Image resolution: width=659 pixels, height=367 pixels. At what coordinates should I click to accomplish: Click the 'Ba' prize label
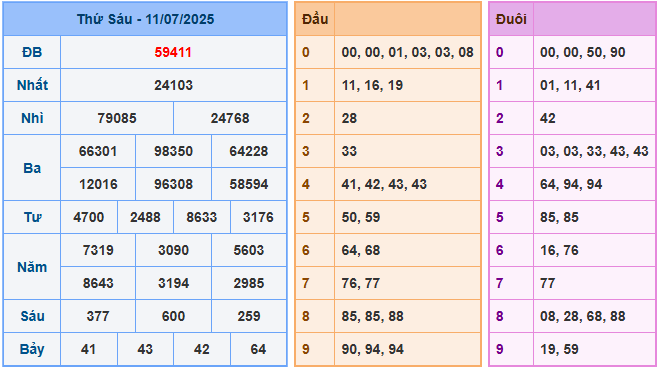click(x=32, y=168)
